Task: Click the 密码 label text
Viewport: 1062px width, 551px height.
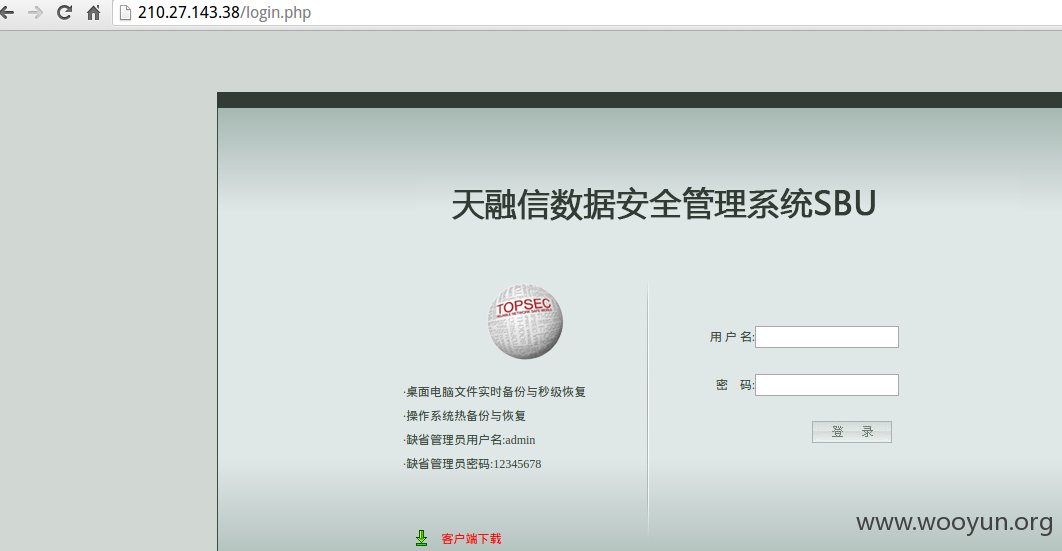Action: [x=735, y=385]
